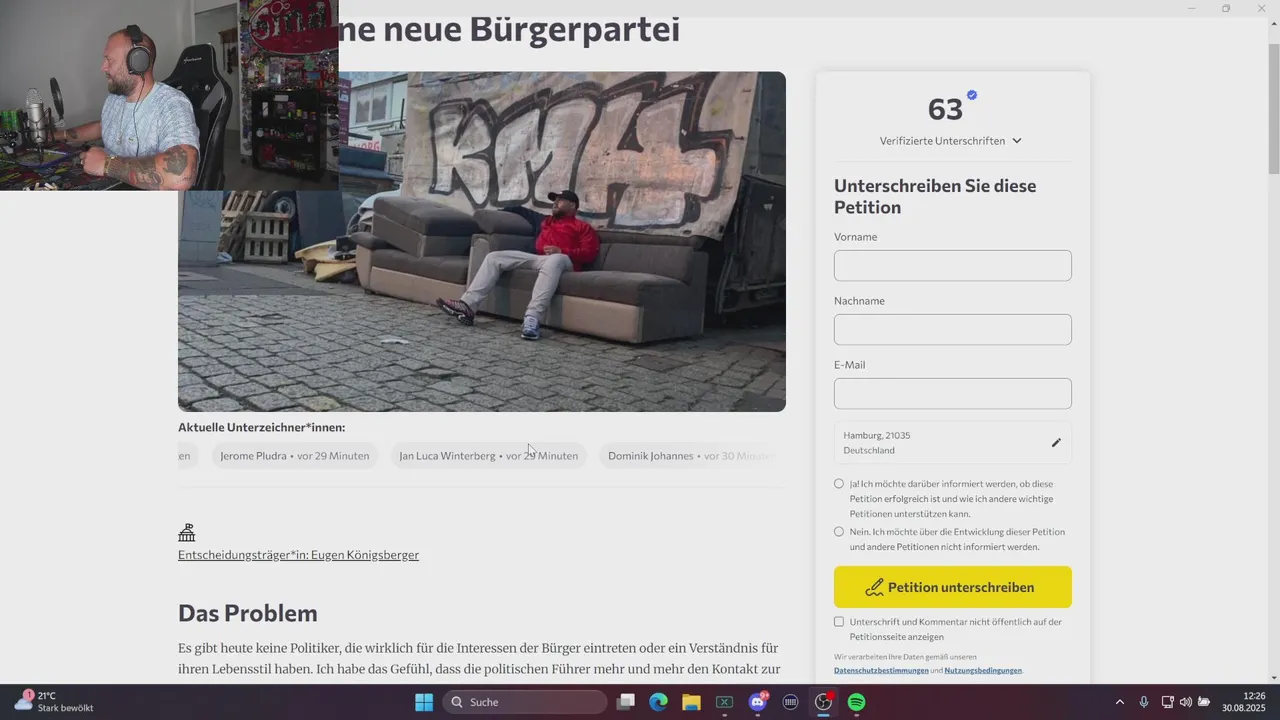Select the 'Nein. Ich möchte nicht informiert werden' radio option
The height and width of the screenshot is (720, 1280).
pyautogui.click(x=839, y=532)
